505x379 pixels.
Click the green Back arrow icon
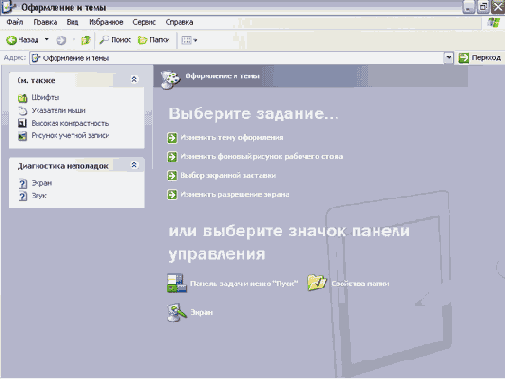click(12, 40)
